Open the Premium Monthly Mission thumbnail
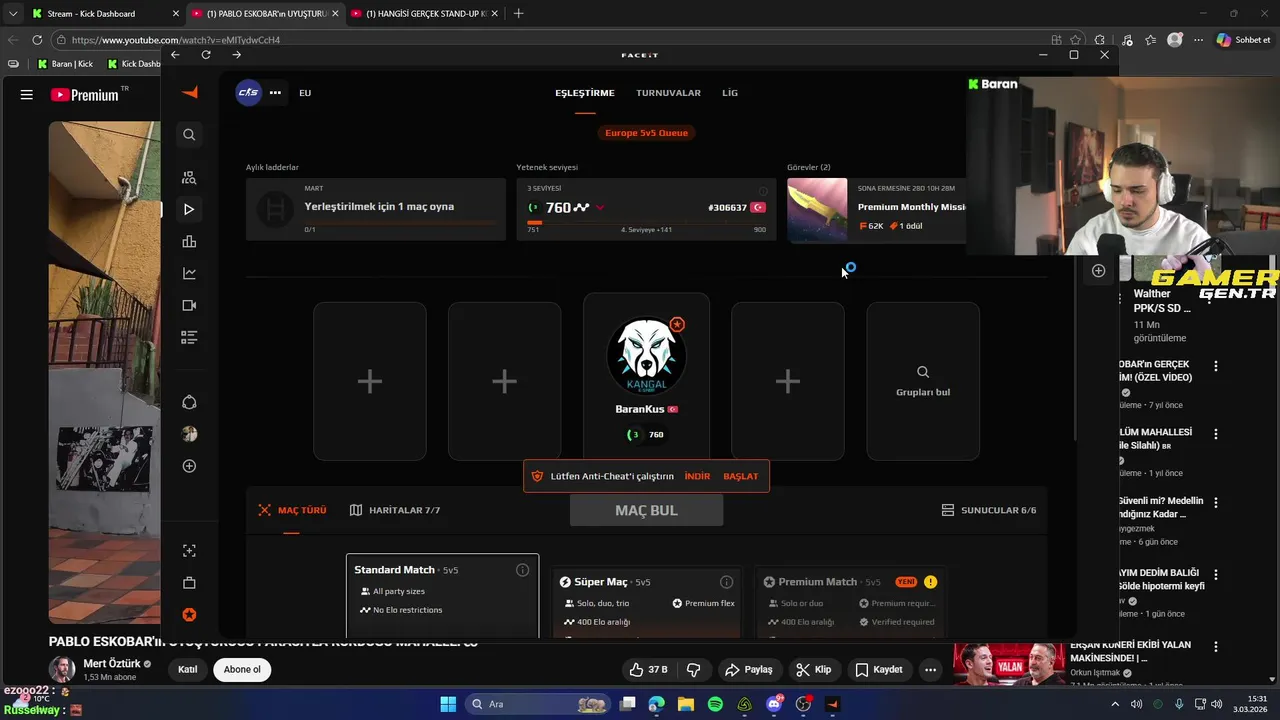The image size is (1280, 720). (x=817, y=210)
